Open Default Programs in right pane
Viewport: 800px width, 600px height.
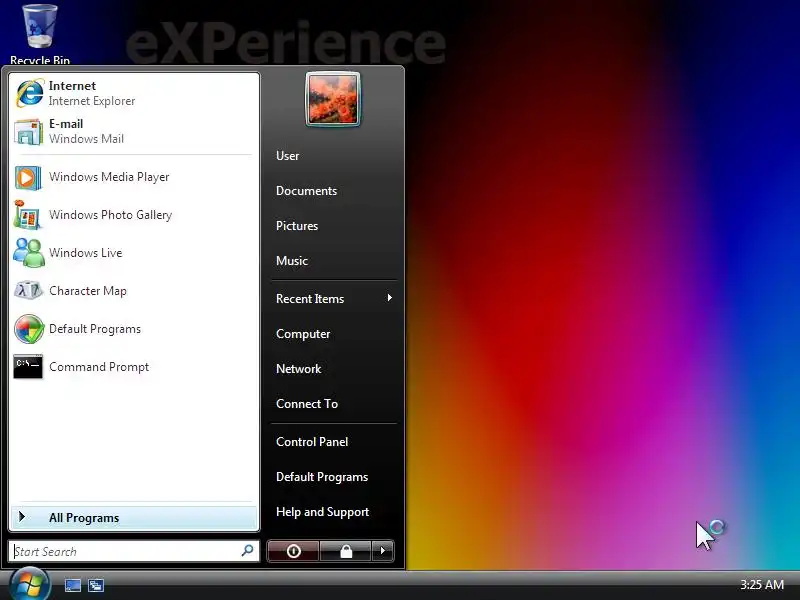point(322,477)
